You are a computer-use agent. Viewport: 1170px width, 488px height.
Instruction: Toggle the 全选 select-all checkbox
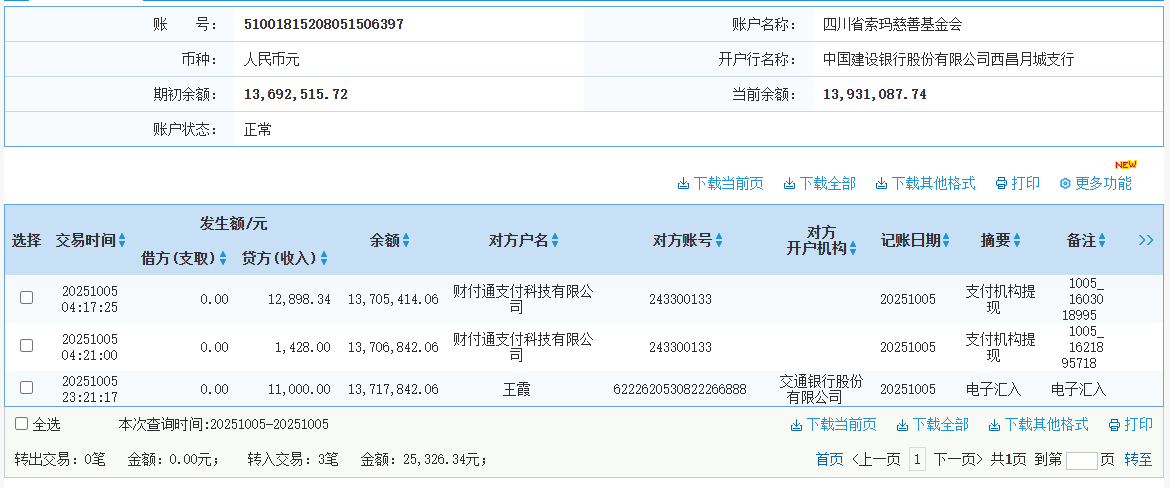pos(22,424)
